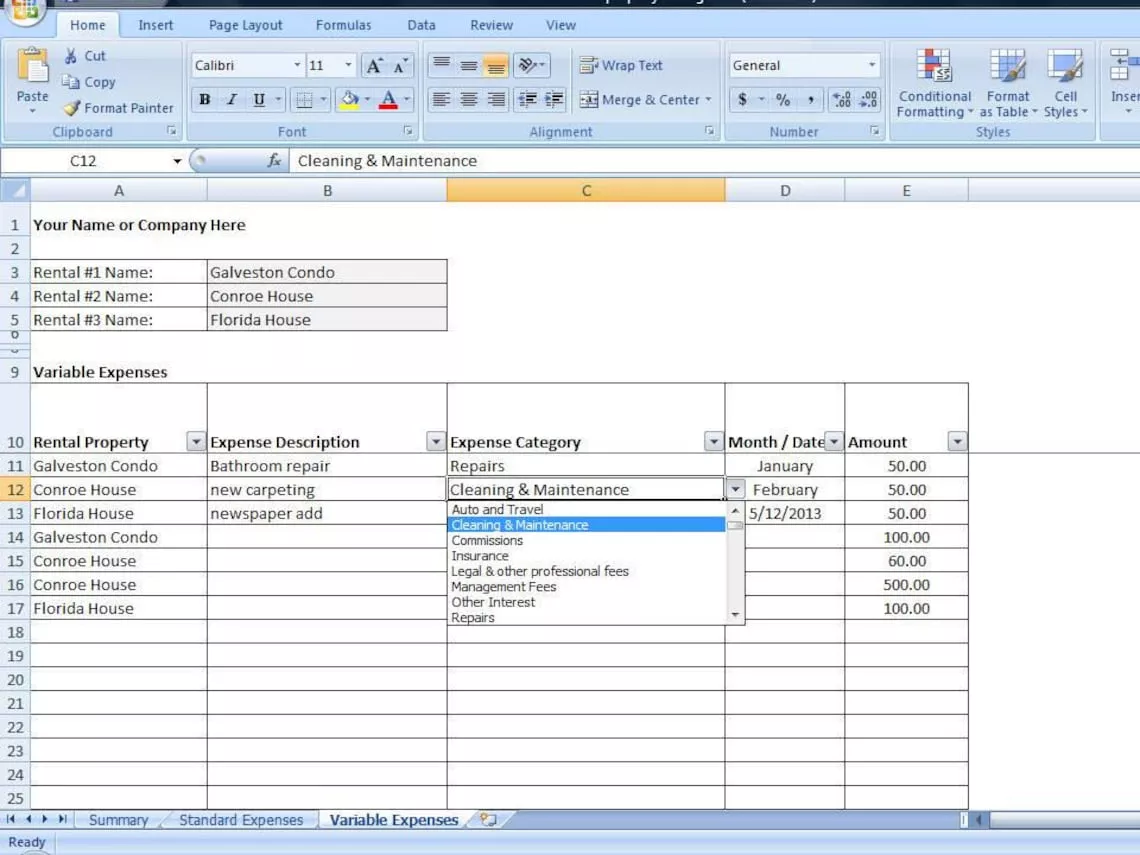Switch to the View ribbon tab
Screen dimensions: 1140x855
pyautogui.click(x=561, y=25)
